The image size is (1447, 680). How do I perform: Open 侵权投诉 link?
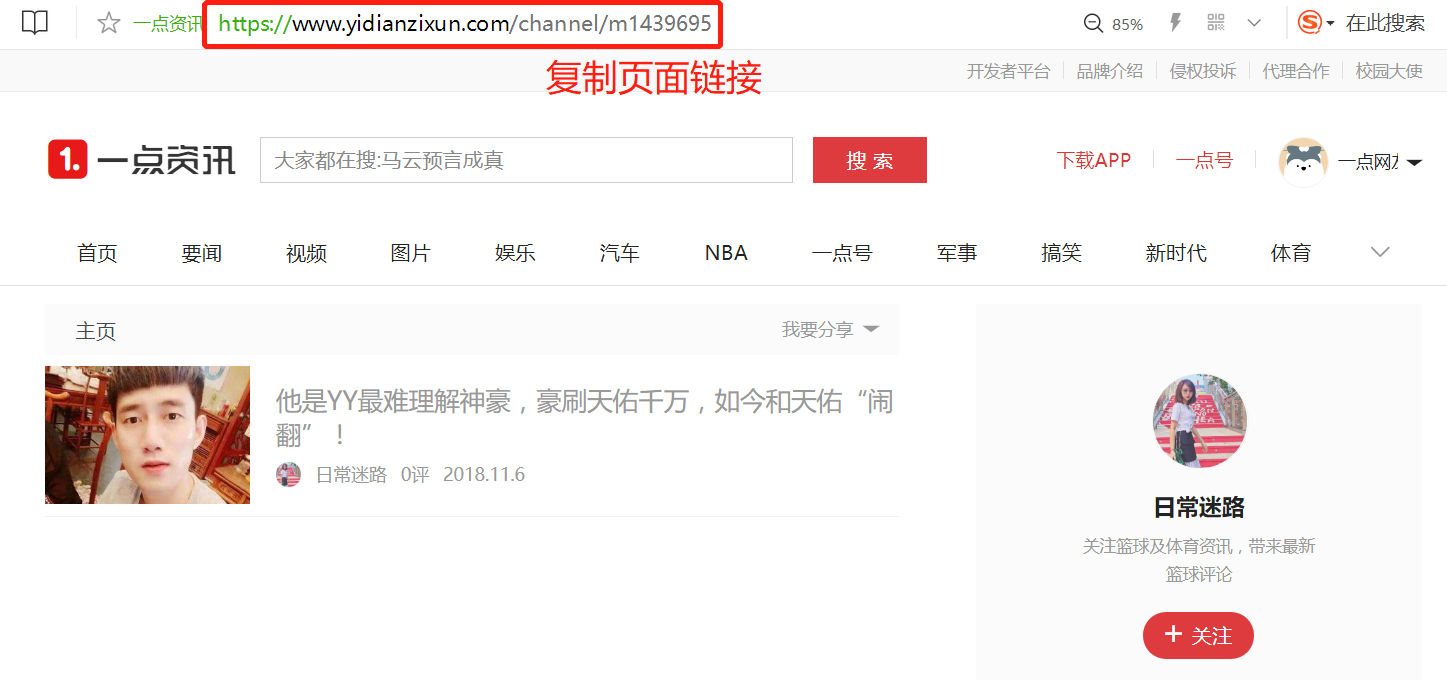[x=1203, y=71]
